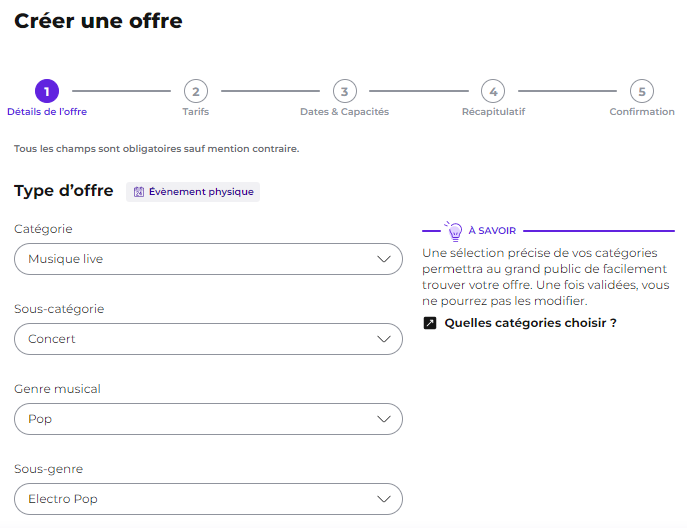Open the Genre musical dropdown showing Pop
Image resolution: width=687 pixels, height=528 pixels.
click(208, 419)
